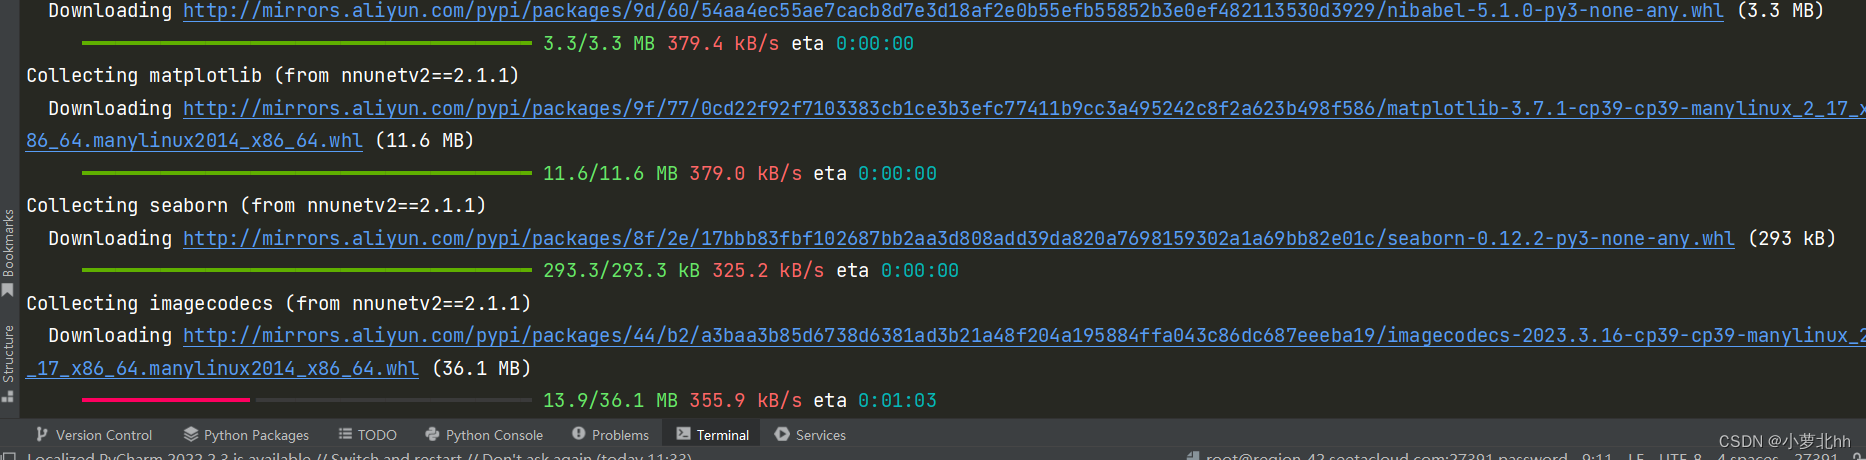The image size is (1866, 460).
Task: Open the Services tool window
Action: click(x=810, y=435)
